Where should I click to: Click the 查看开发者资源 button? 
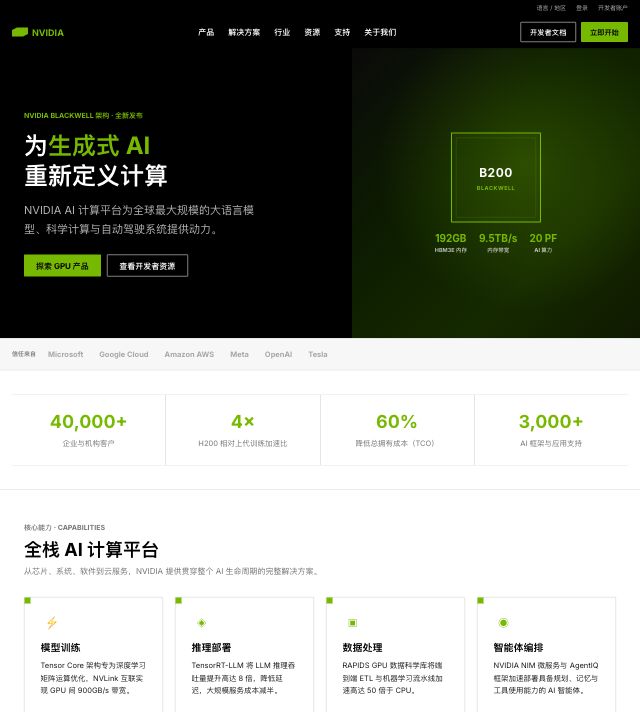[x=147, y=266]
